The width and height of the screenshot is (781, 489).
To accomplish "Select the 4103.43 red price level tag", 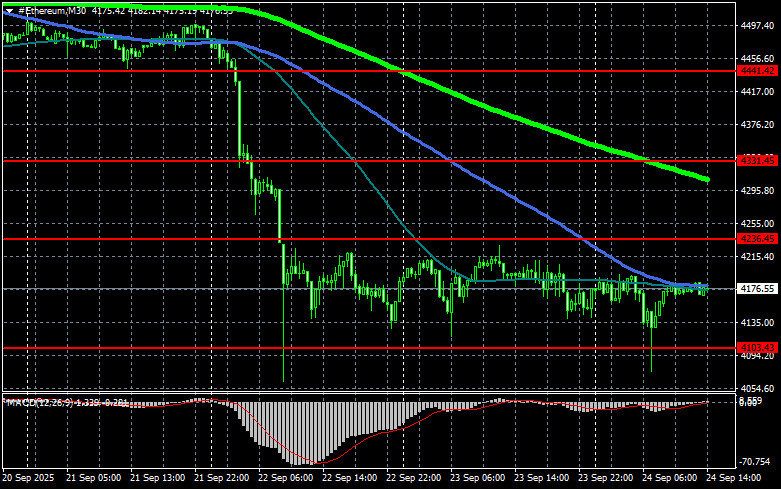I will pos(757,347).
